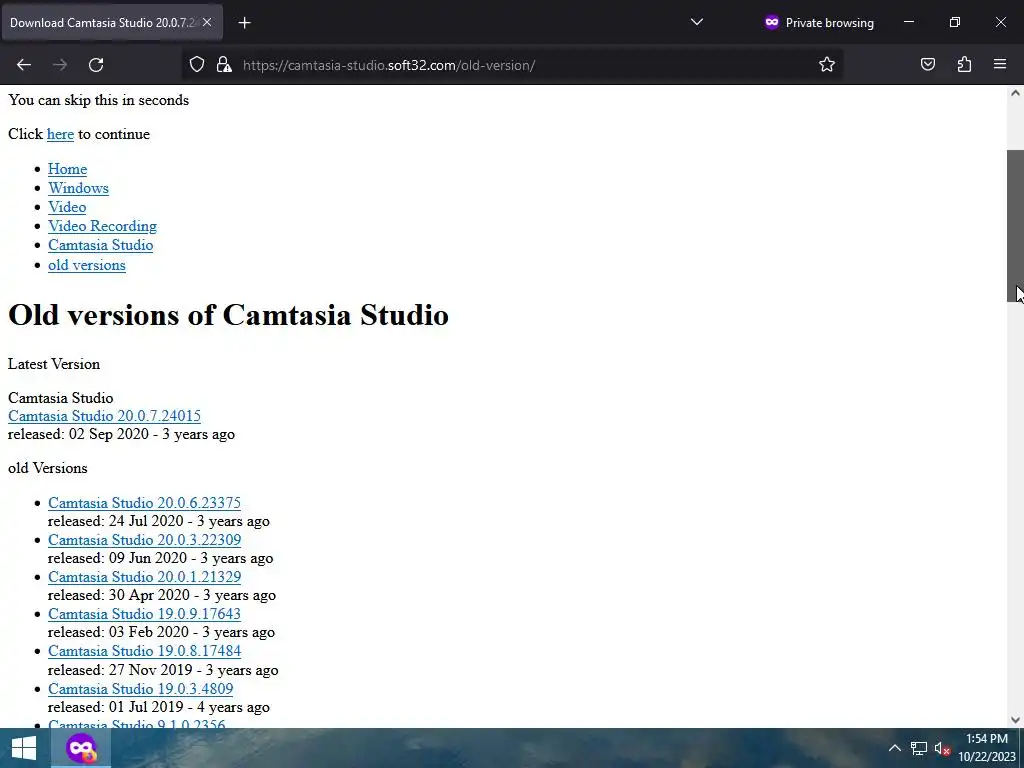The width and height of the screenshot is (1024, 768).
Task: List all tabs dropdown arrow
Action: pyautogui.click(x=697, y=22)
